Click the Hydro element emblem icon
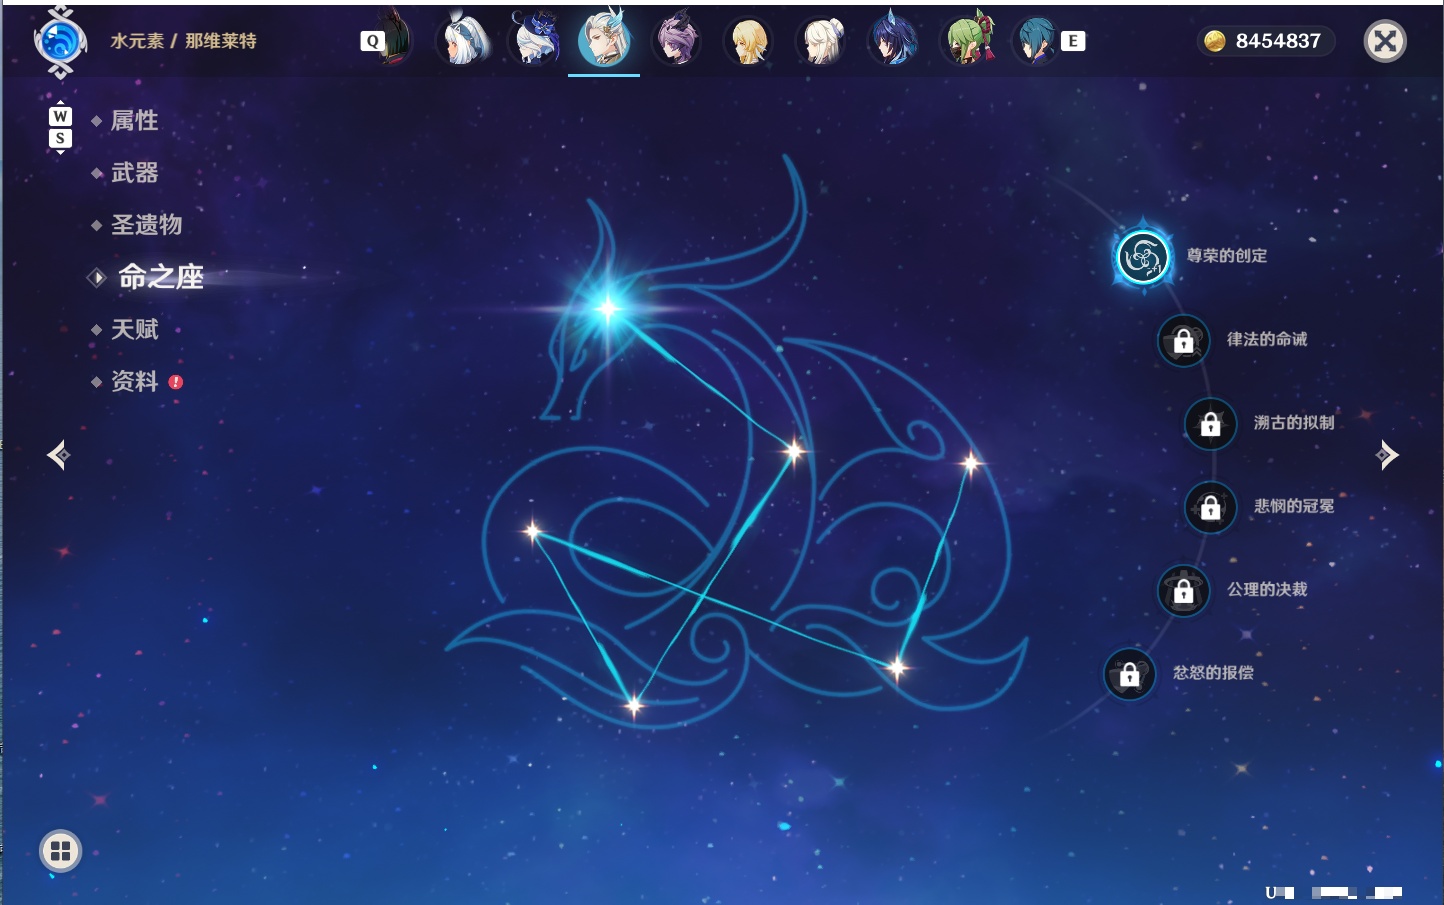 coord(60,42)
